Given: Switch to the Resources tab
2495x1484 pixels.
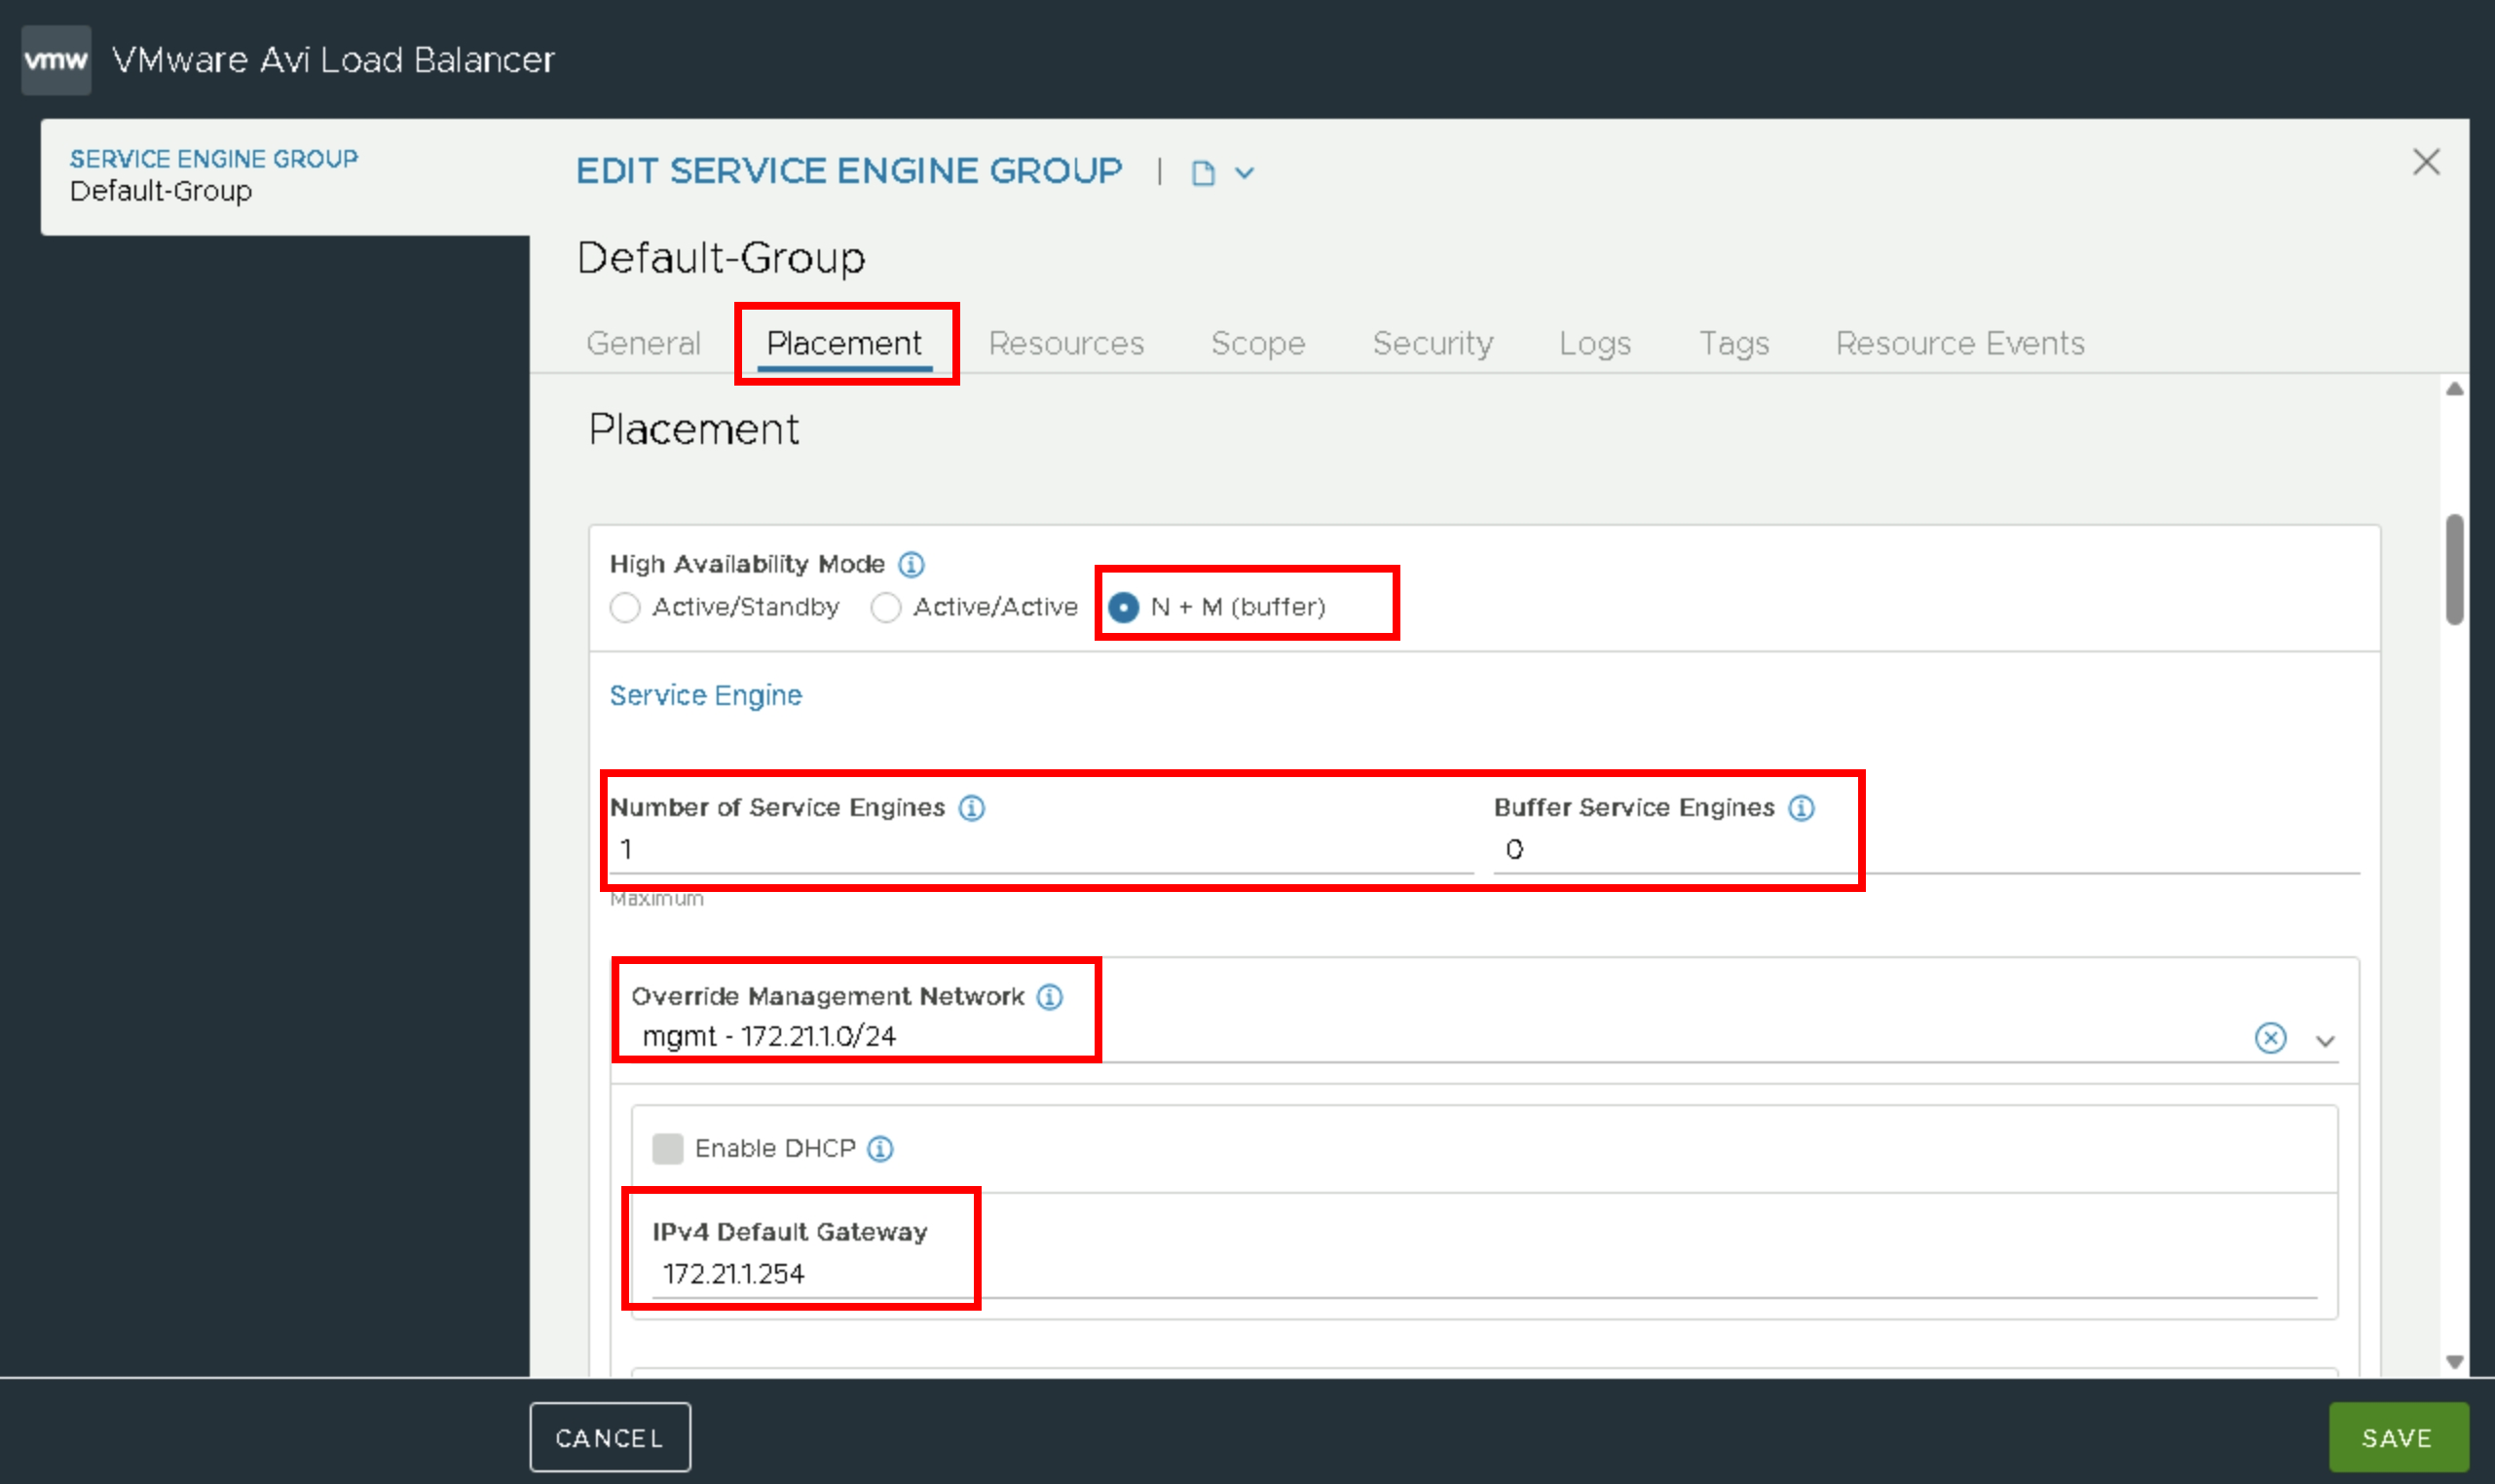Looking at the screenshot, I should point(1066,343).
